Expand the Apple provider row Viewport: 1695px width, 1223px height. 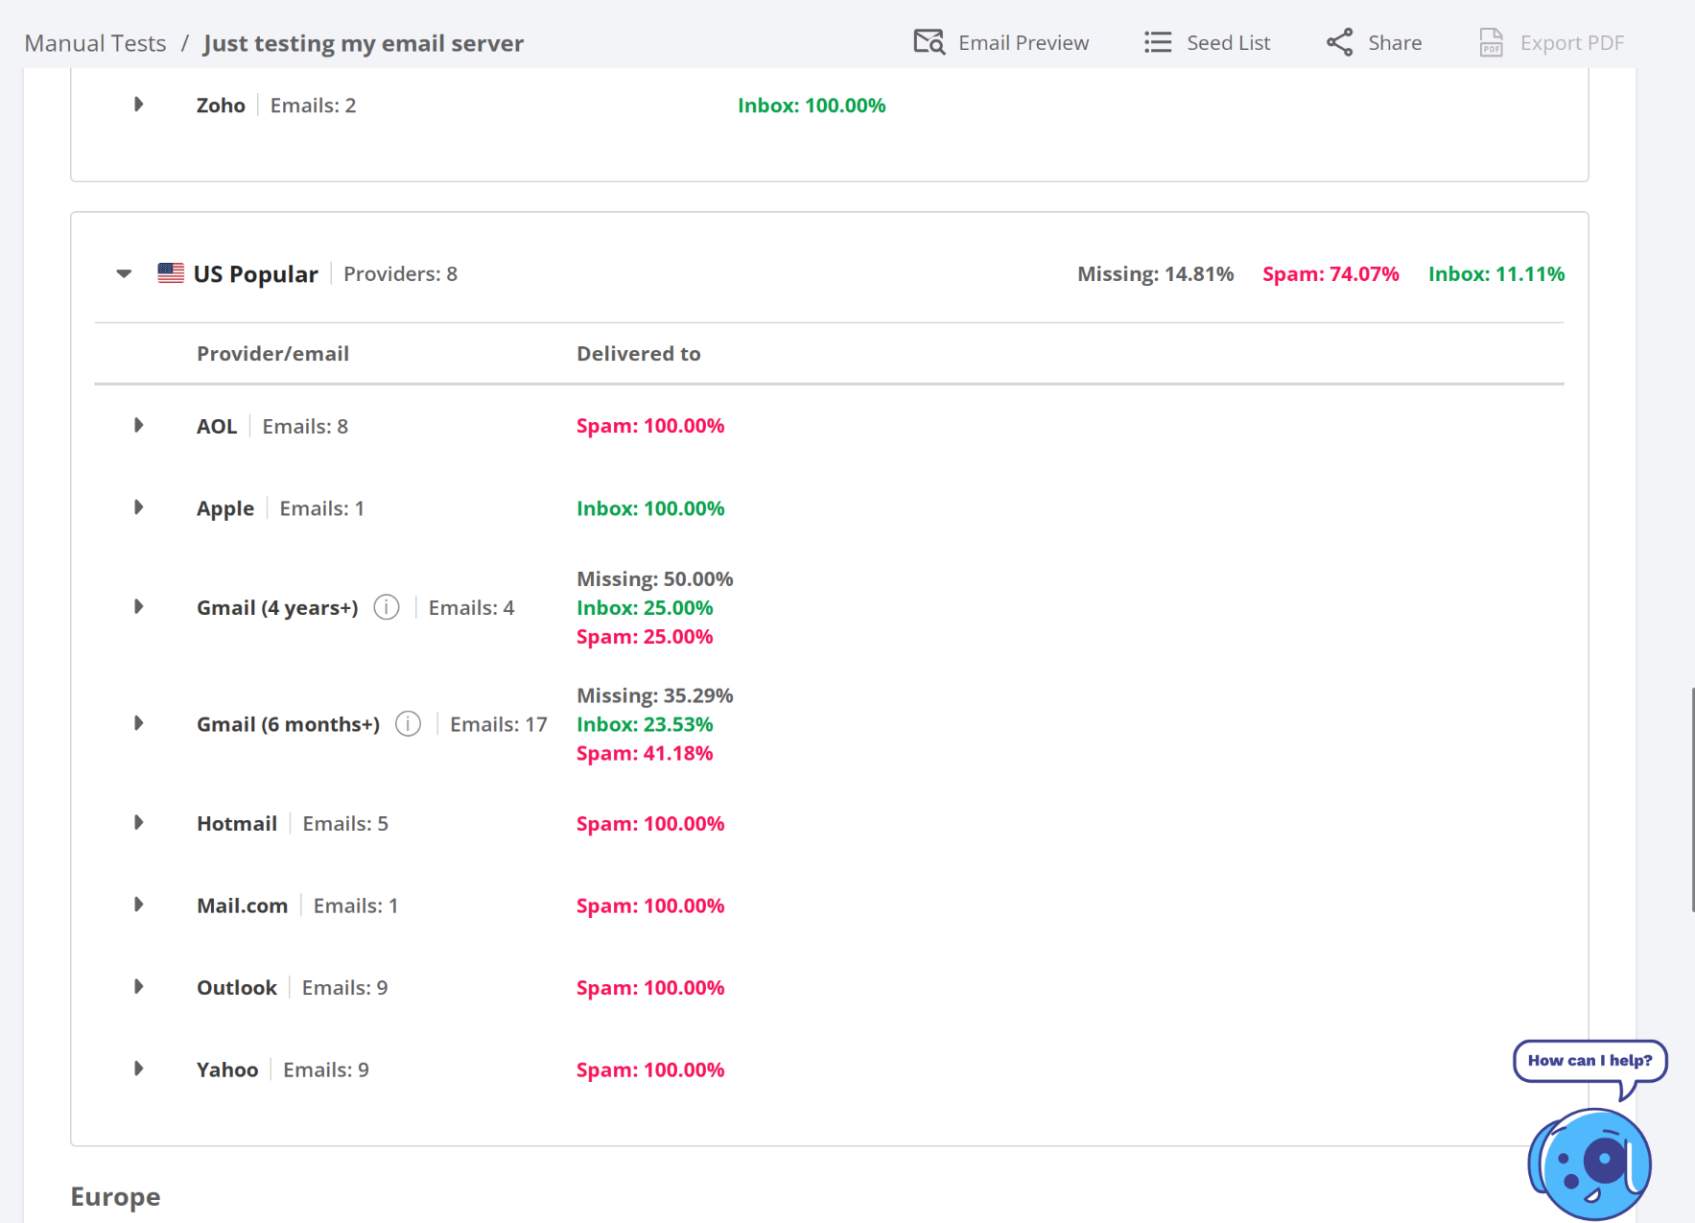coord(139,508)
